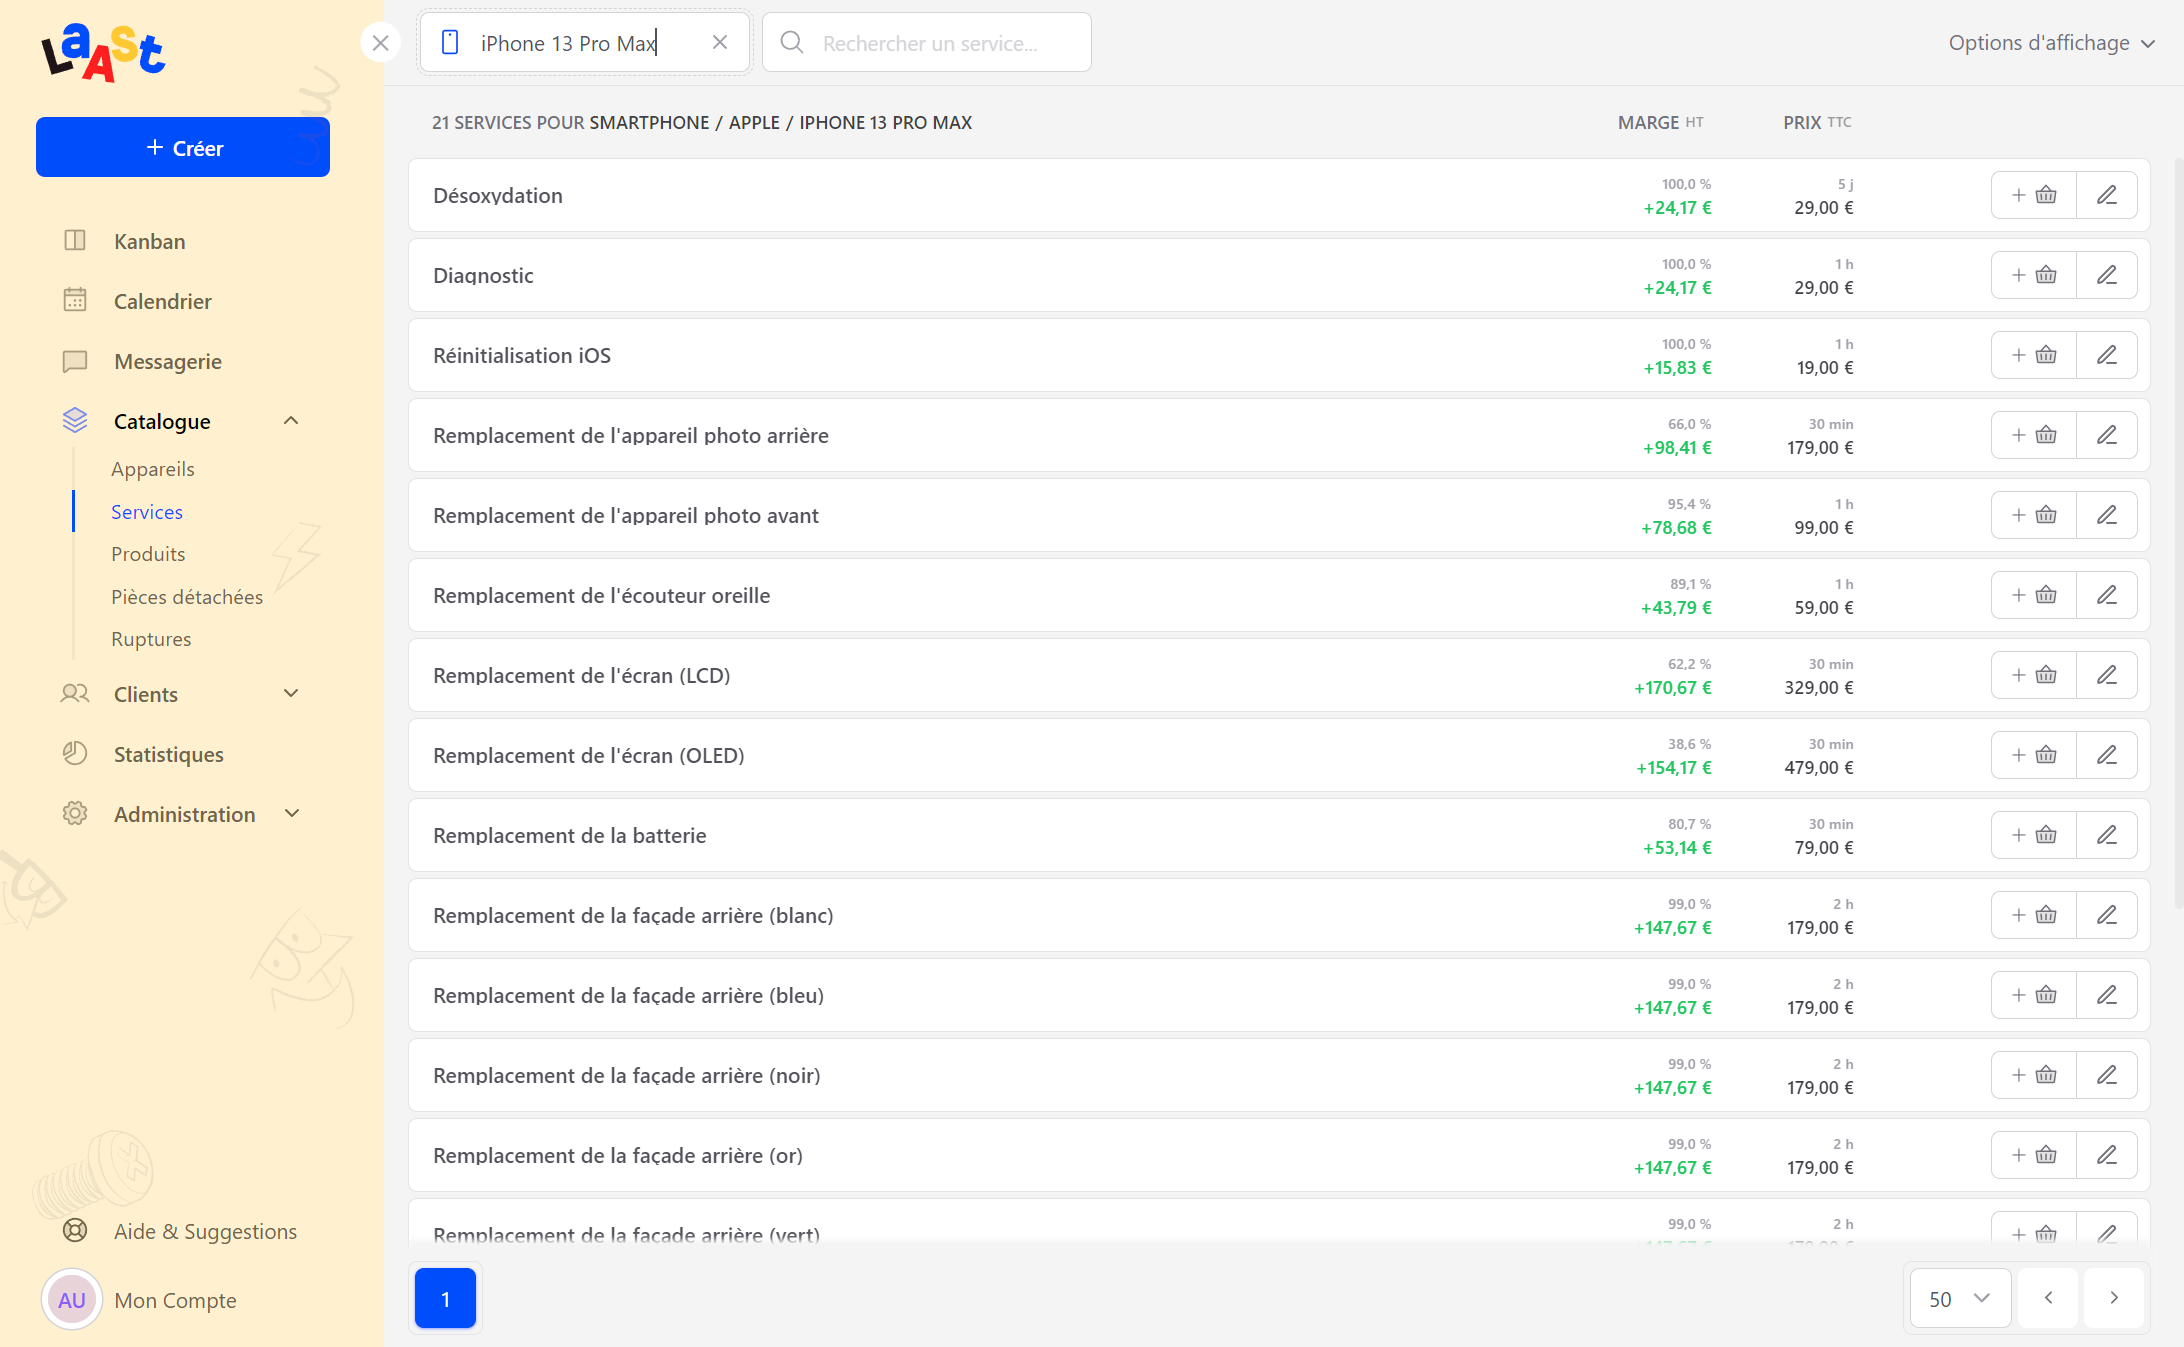Click the Créer button
This screenshot has height=1347, width=2184.
183,147
